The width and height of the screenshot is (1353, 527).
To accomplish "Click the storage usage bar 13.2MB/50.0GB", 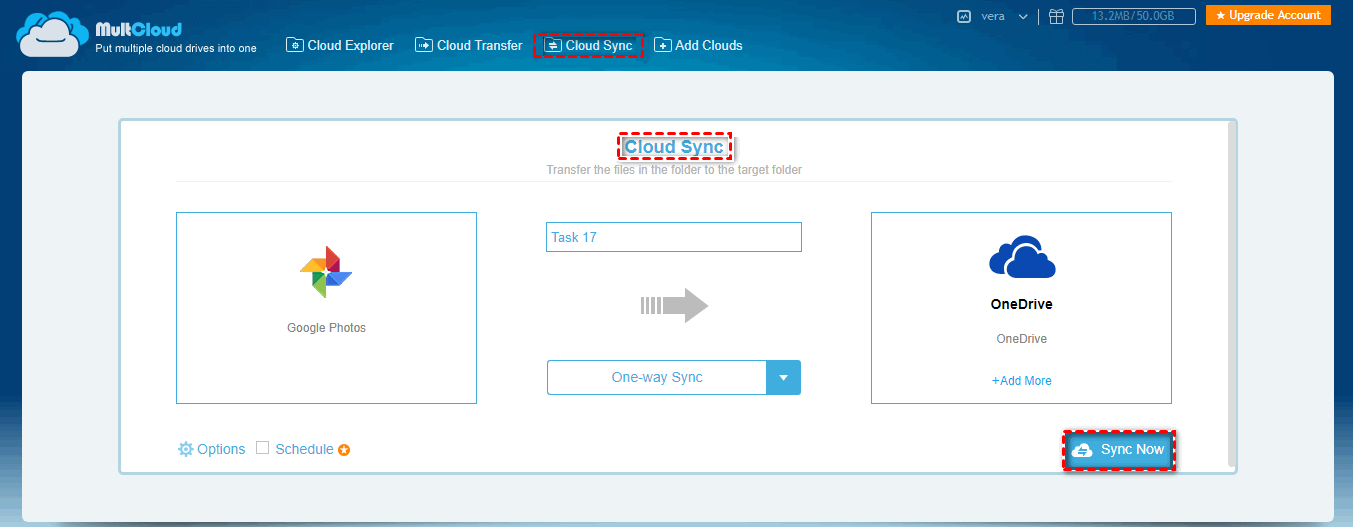I will [1135, 16].
